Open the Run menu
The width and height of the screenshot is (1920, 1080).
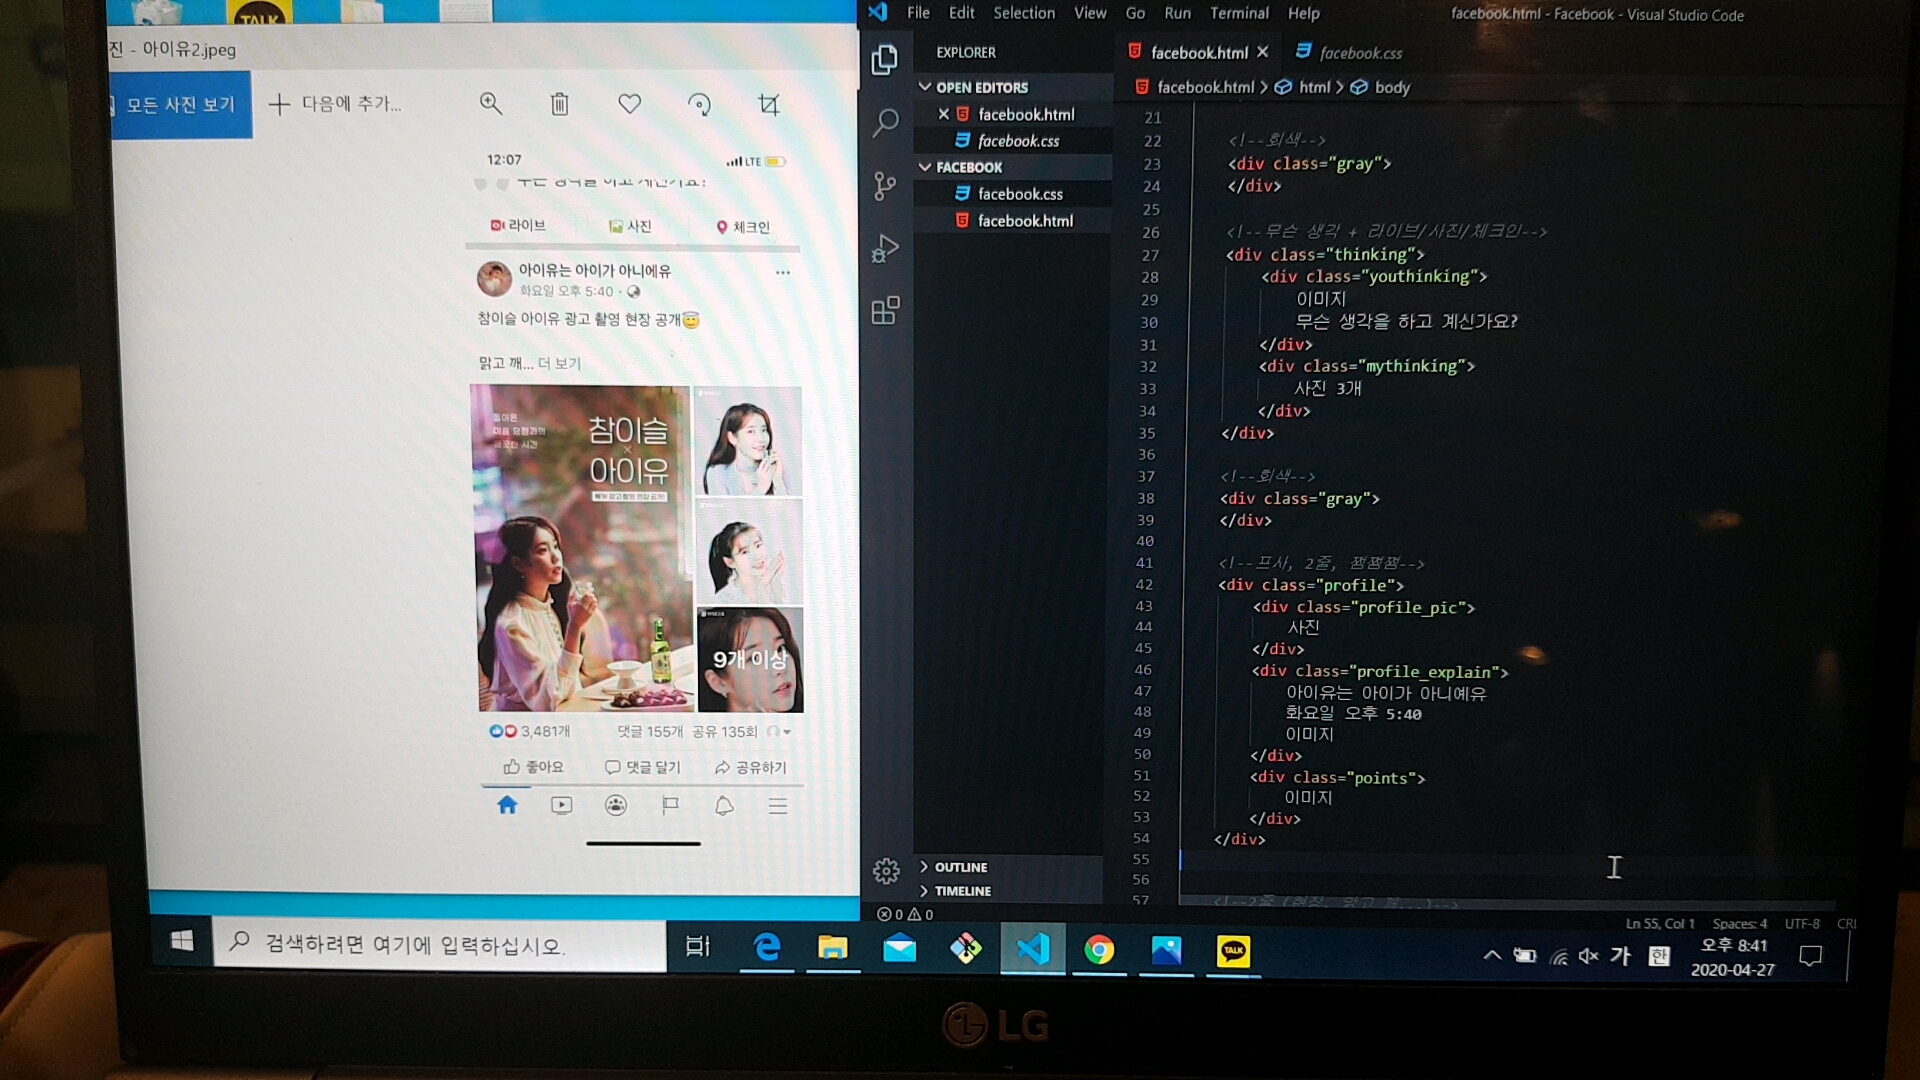[x=1177, y=13]
